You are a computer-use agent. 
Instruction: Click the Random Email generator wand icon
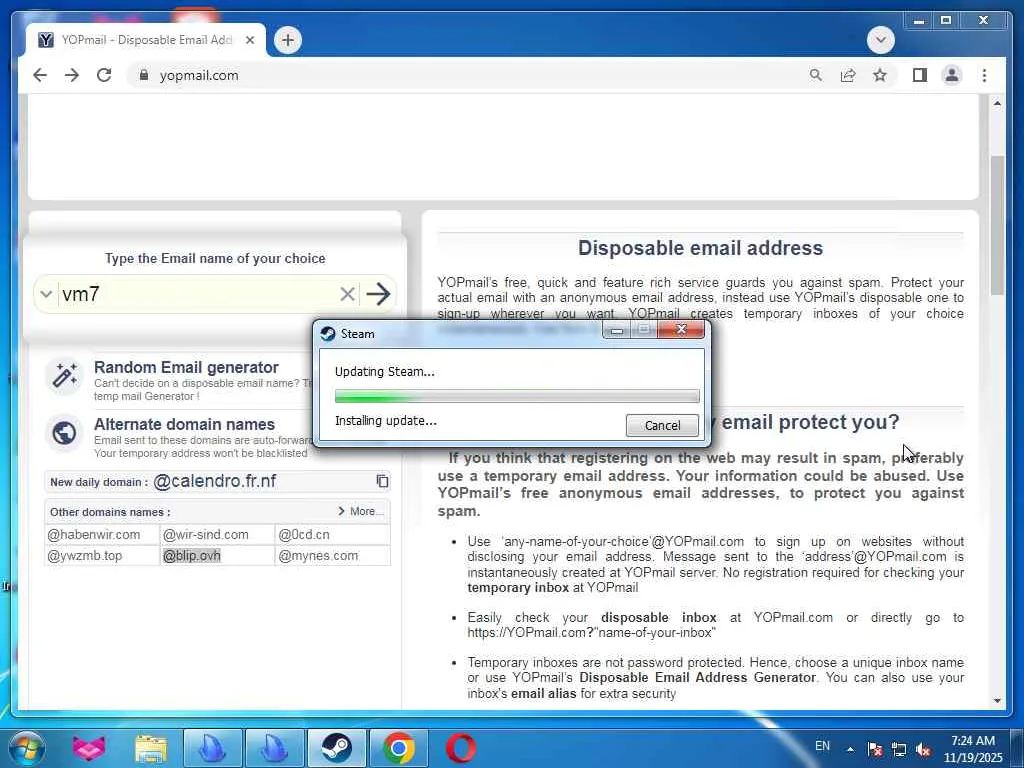tap(64, 376)
